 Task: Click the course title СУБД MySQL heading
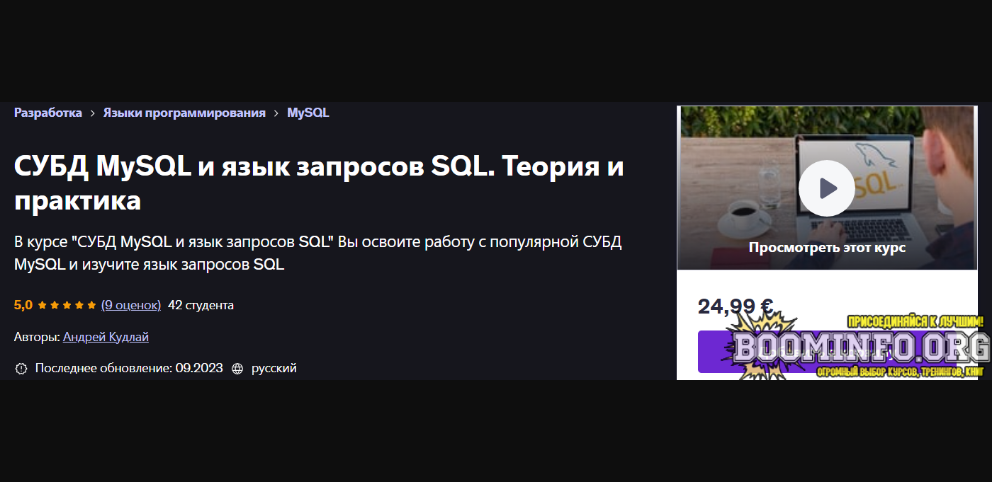tap(319, 183)
